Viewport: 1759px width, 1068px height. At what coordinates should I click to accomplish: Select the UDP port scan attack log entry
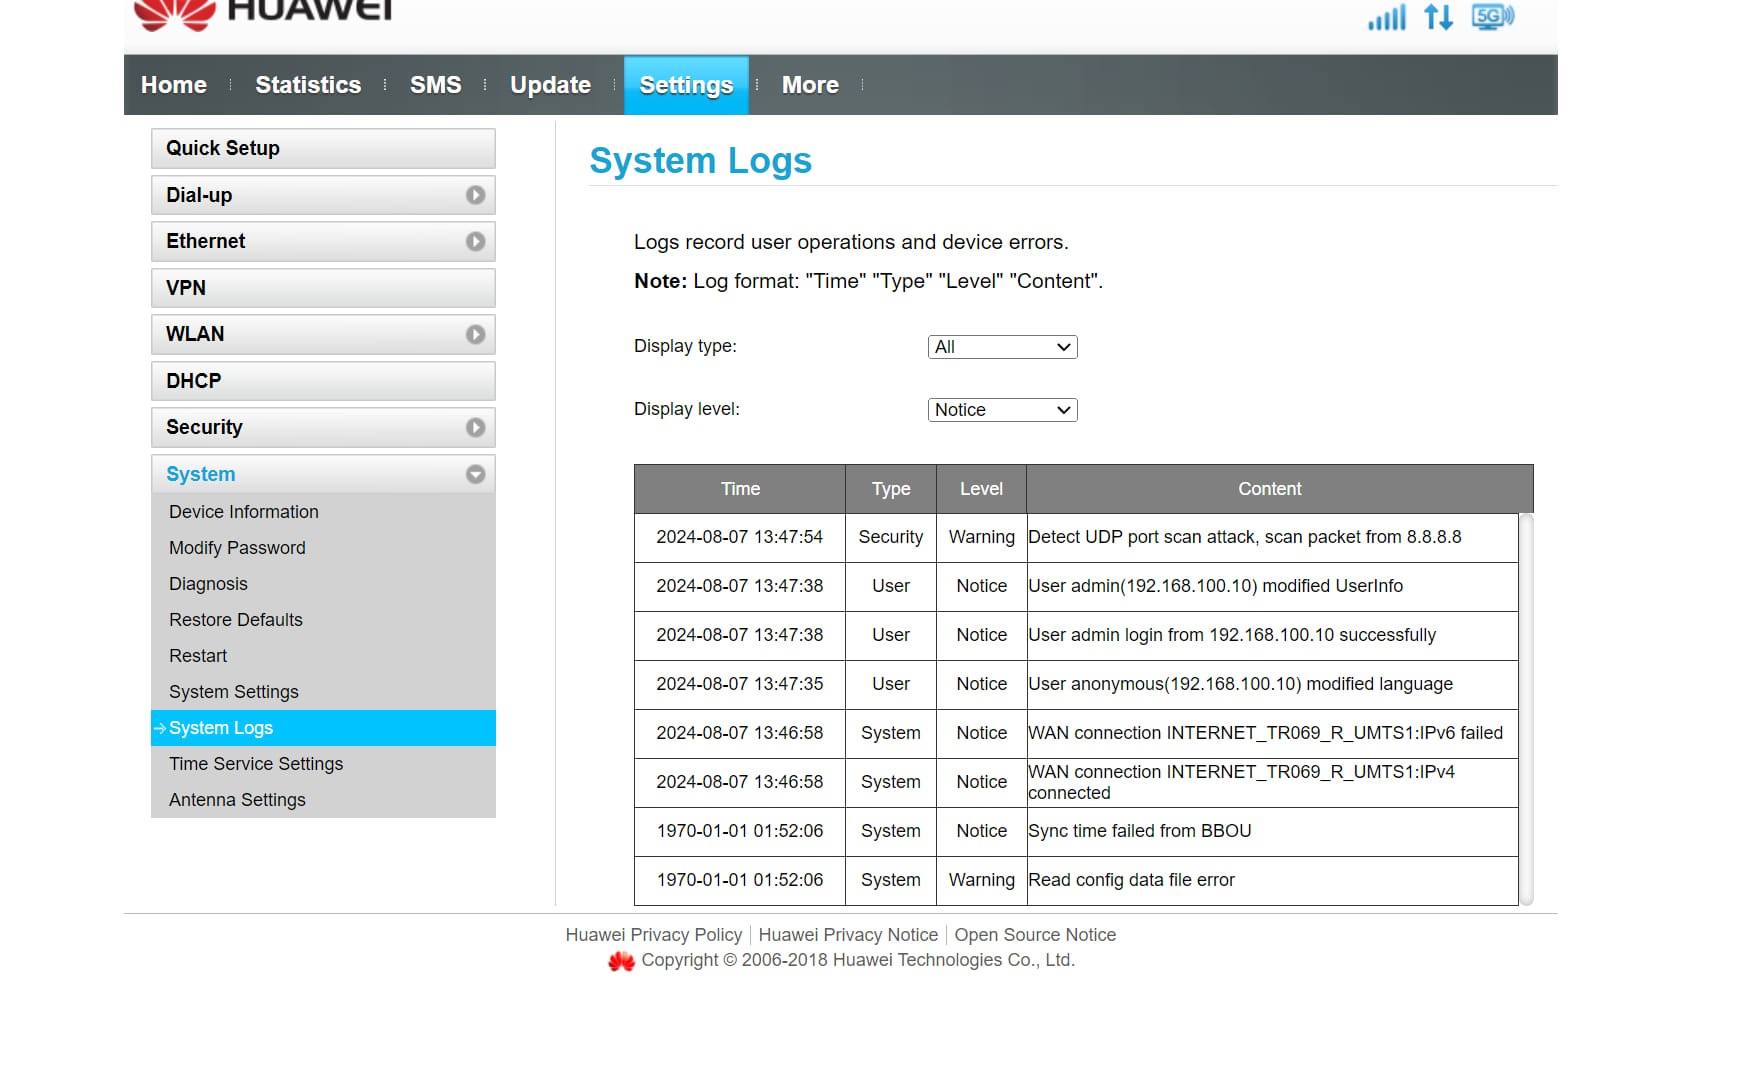(1076, 538)
